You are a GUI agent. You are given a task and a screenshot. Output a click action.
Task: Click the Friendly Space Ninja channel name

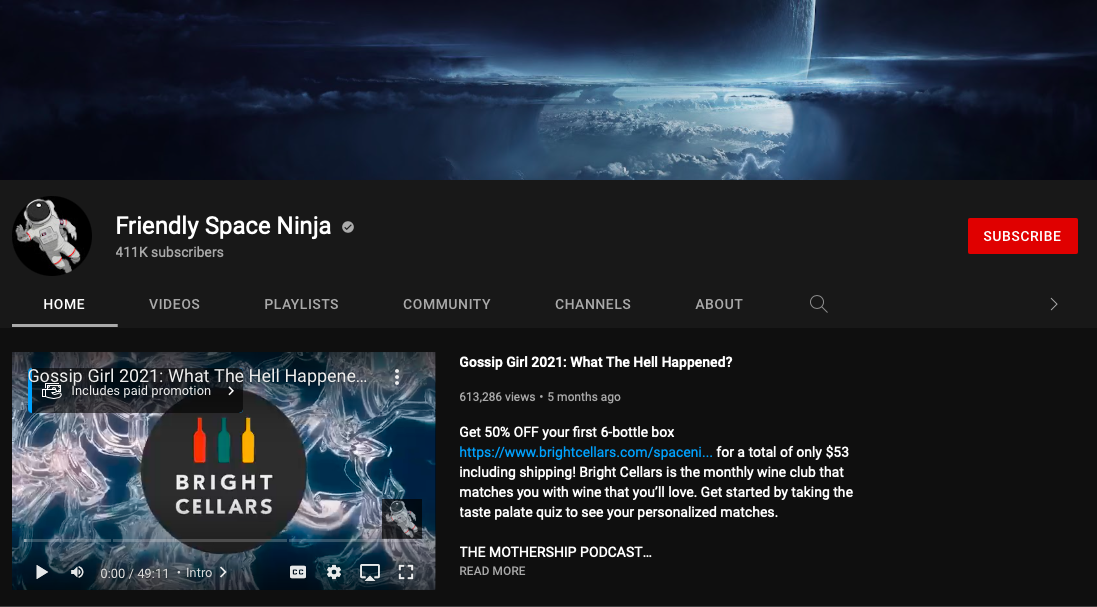click(x=223, y=226)
